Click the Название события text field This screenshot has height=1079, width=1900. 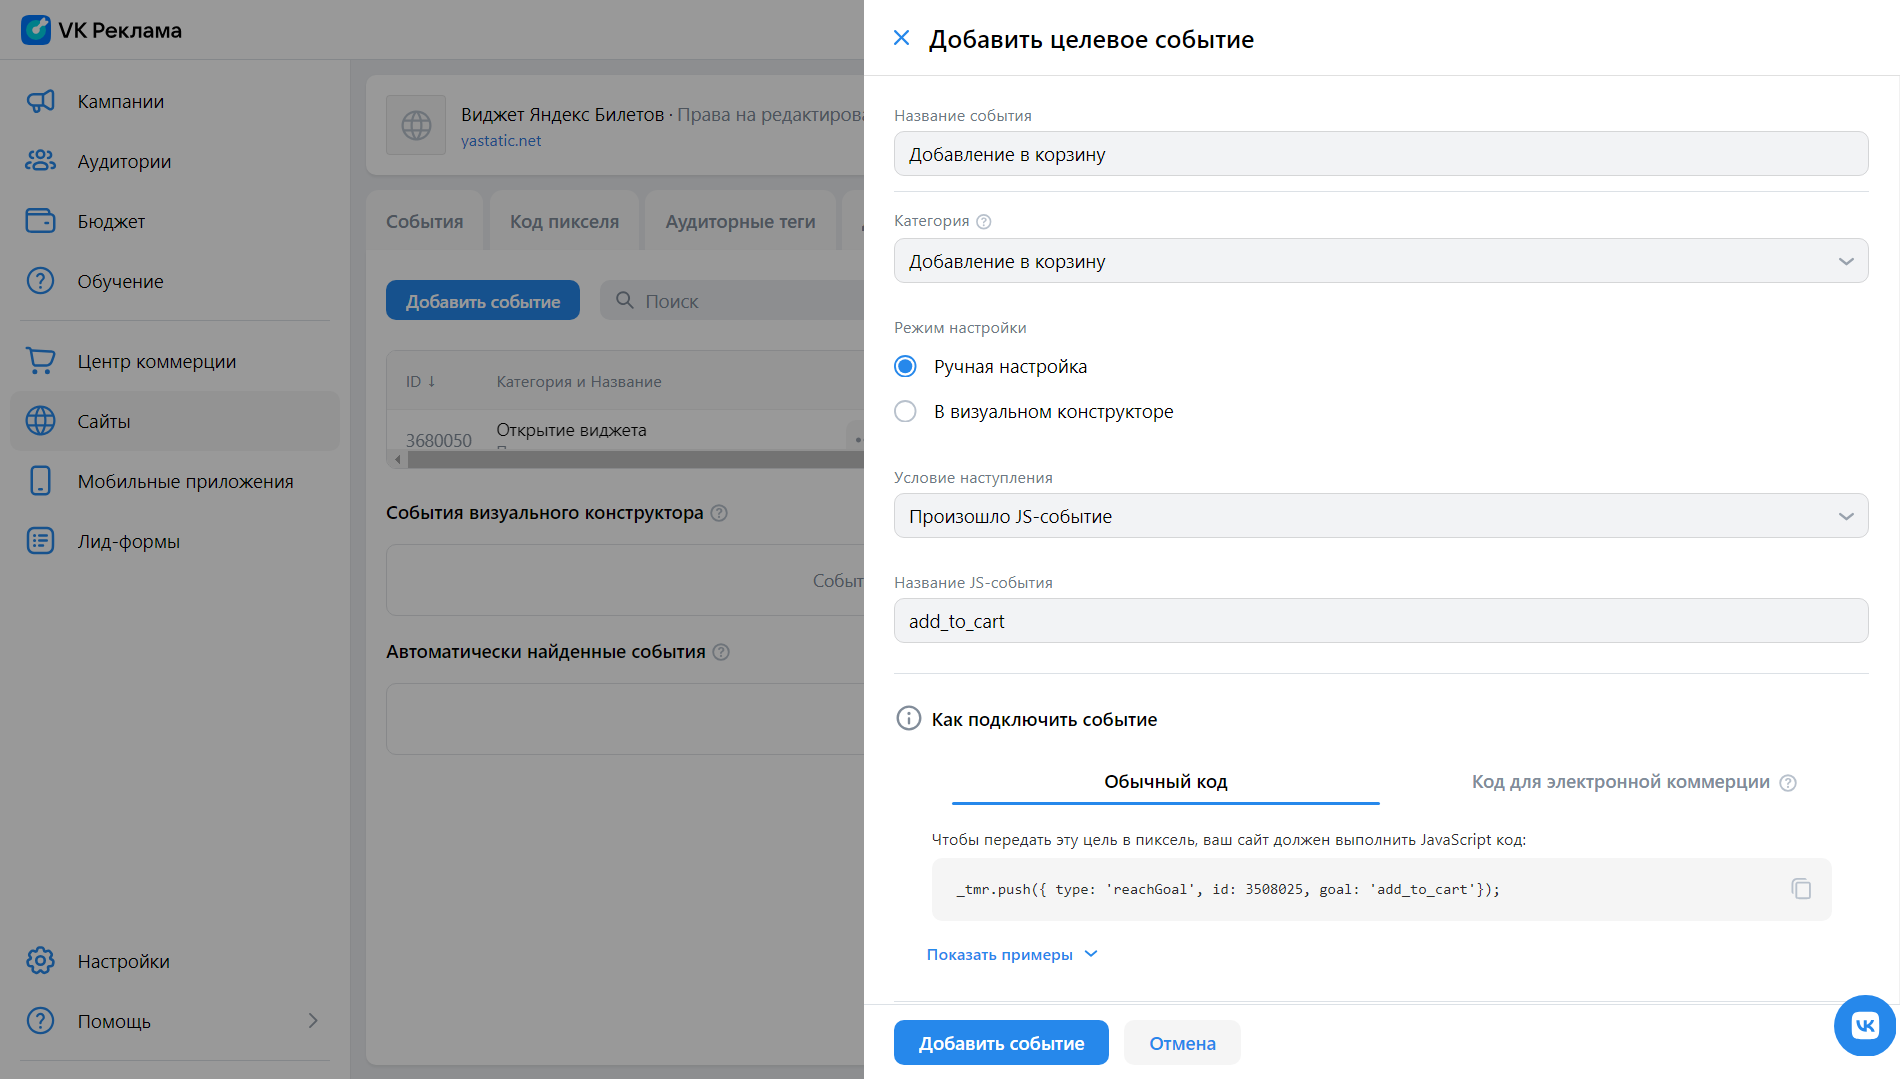tap(1380, 154)
